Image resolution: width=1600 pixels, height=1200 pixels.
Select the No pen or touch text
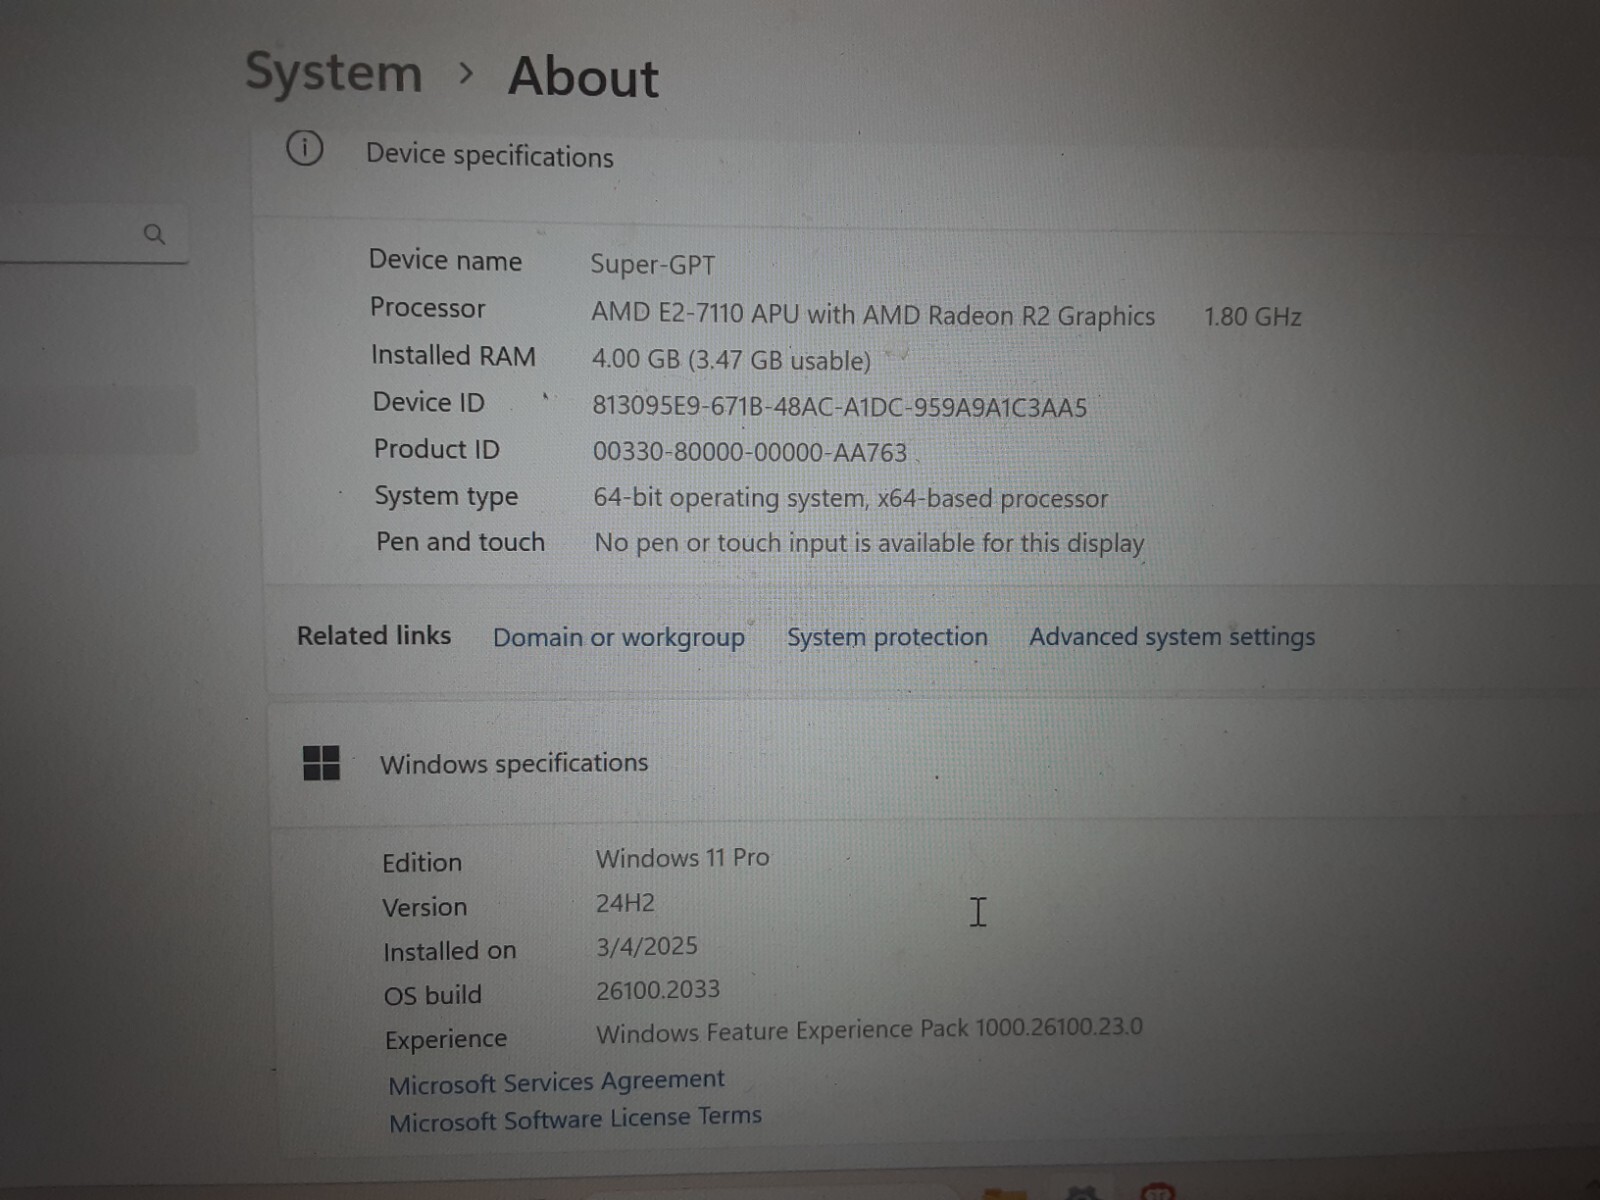click(869, 543)
